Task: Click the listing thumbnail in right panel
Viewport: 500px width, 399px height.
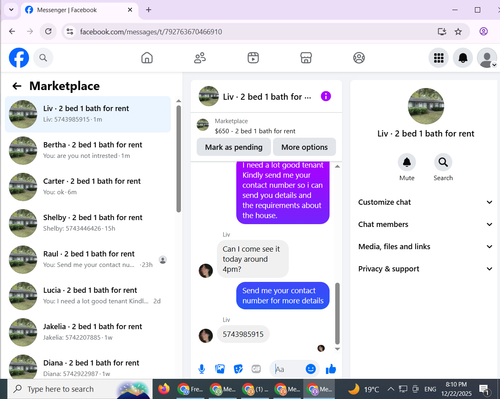Action: [426, 106]
